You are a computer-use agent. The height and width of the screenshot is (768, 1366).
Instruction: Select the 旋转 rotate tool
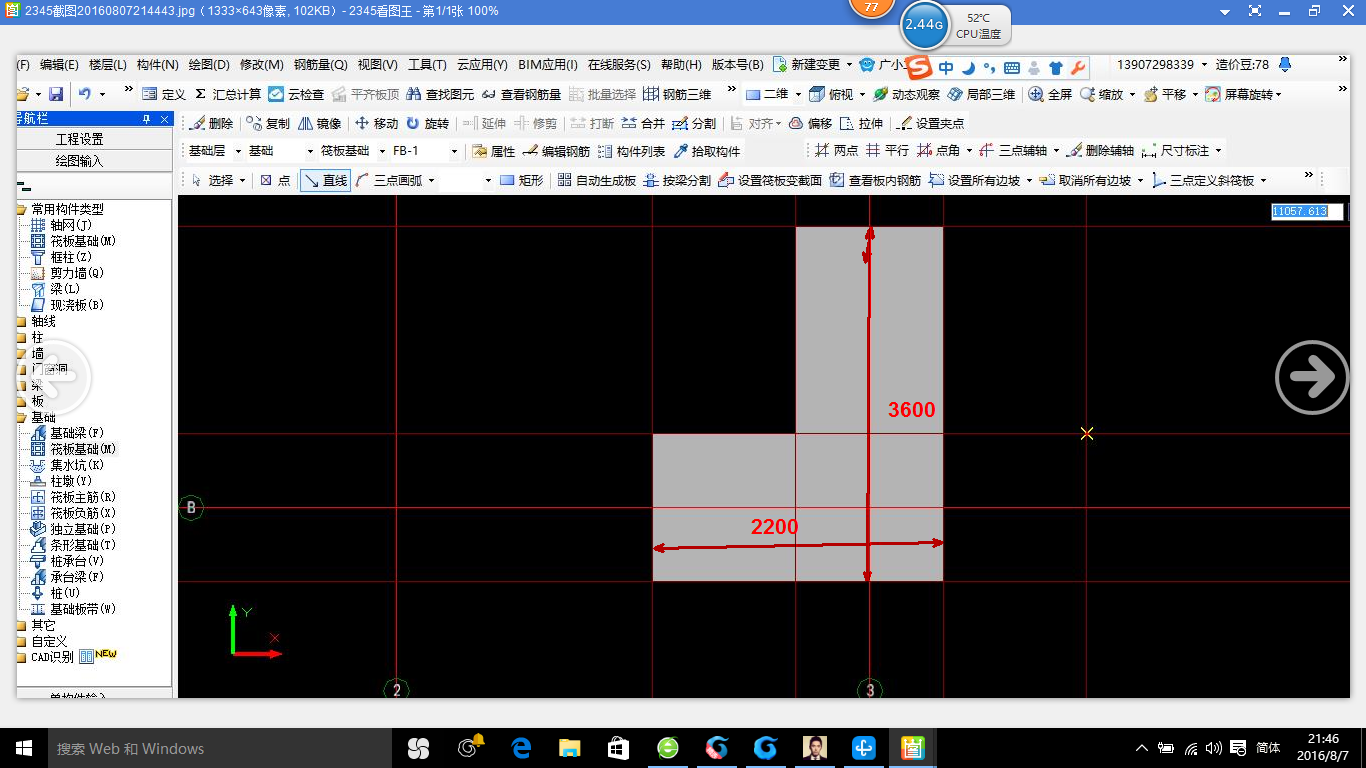pos(427,123)
